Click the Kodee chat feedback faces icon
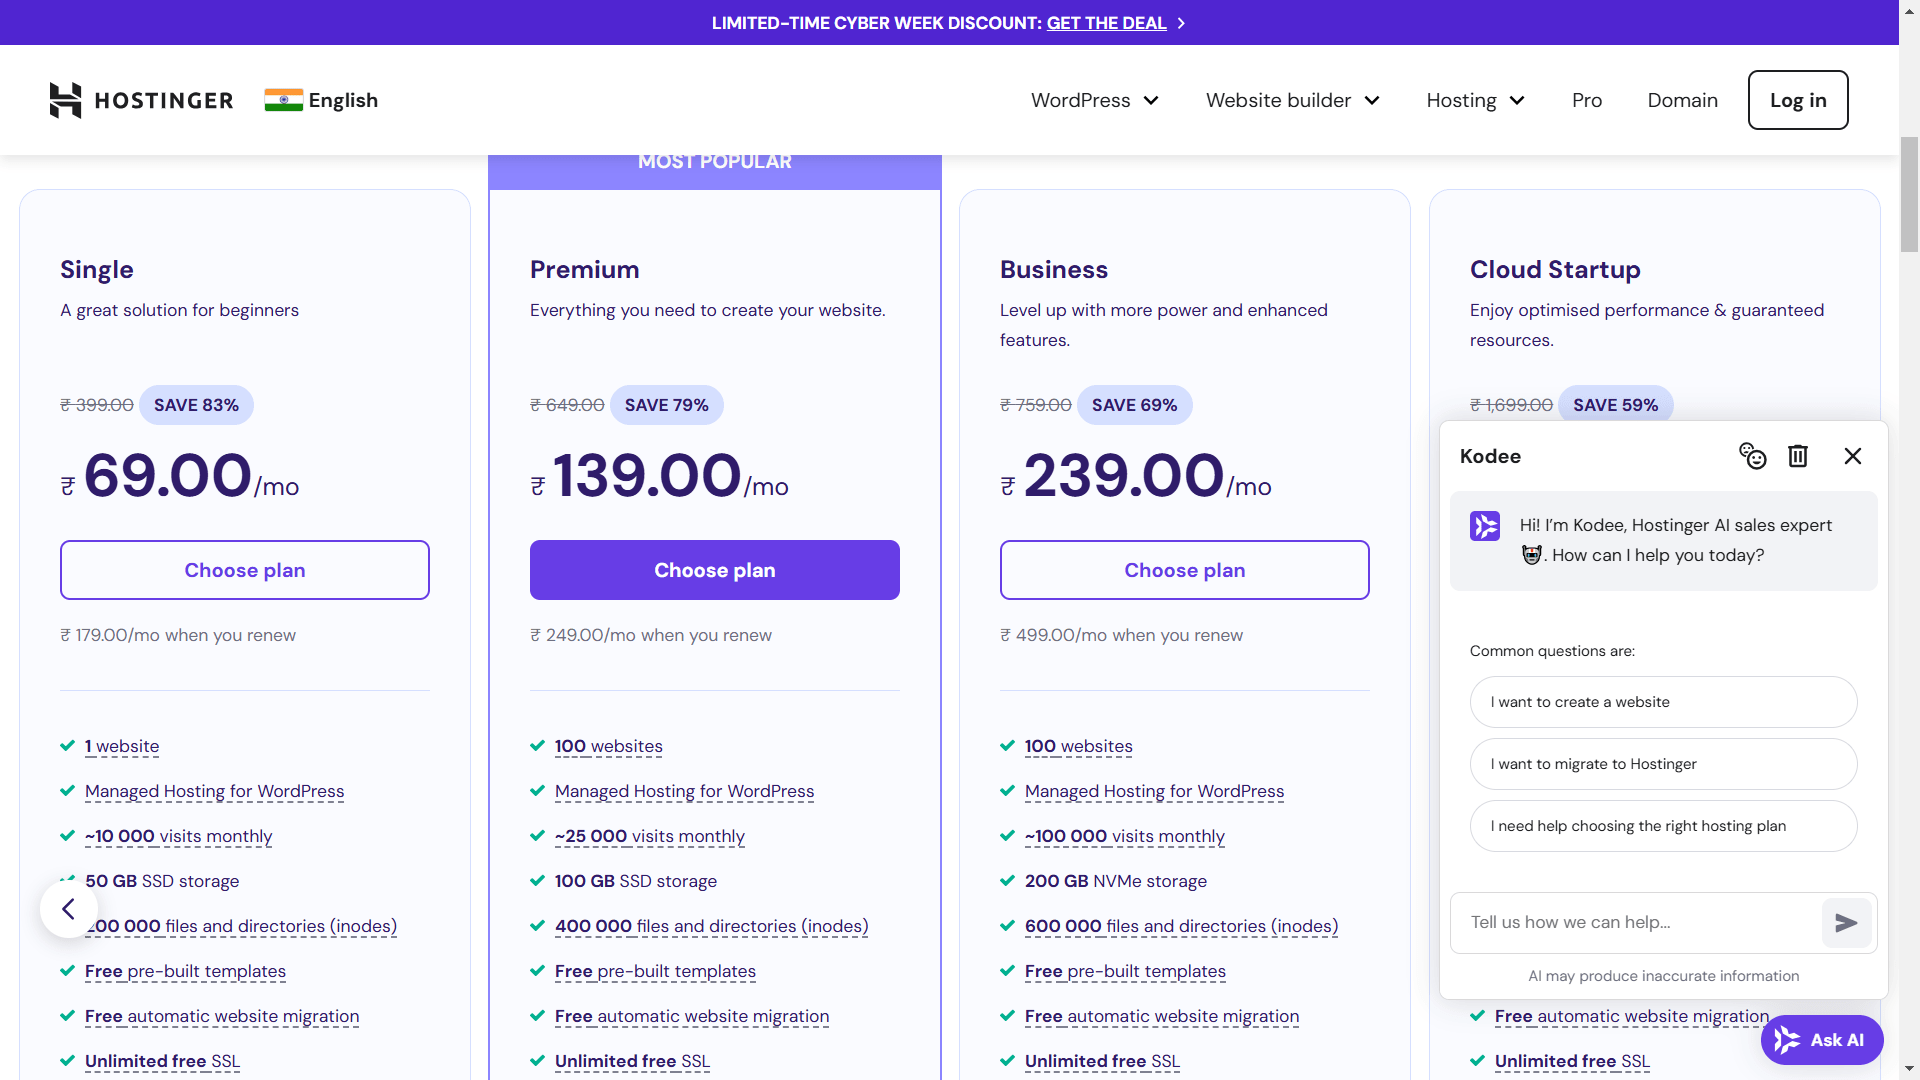This screenshot has width=1920, height=1080. tap(1752, 456)
